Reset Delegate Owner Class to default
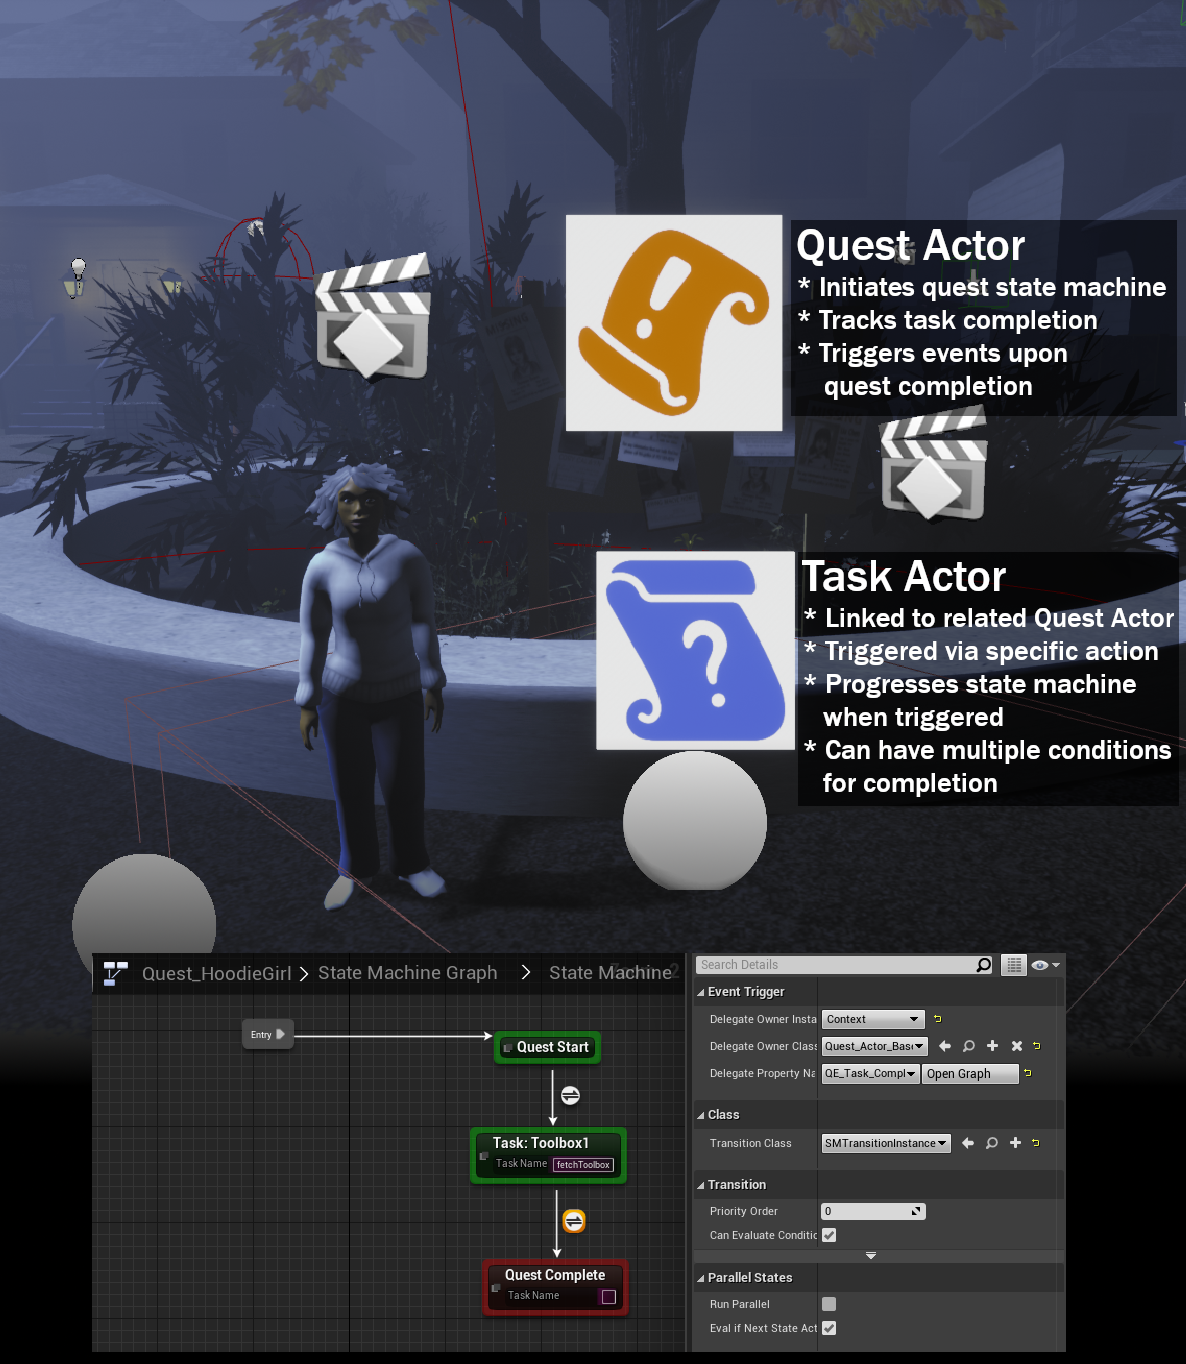The width and height of the screenshot is (1186, 1364). point(1036,1046)
